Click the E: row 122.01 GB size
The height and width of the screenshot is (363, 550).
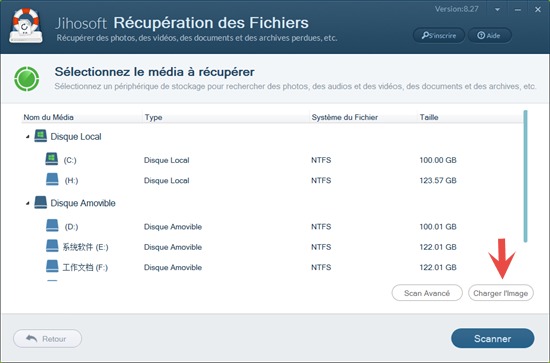(x=438, y=247)
